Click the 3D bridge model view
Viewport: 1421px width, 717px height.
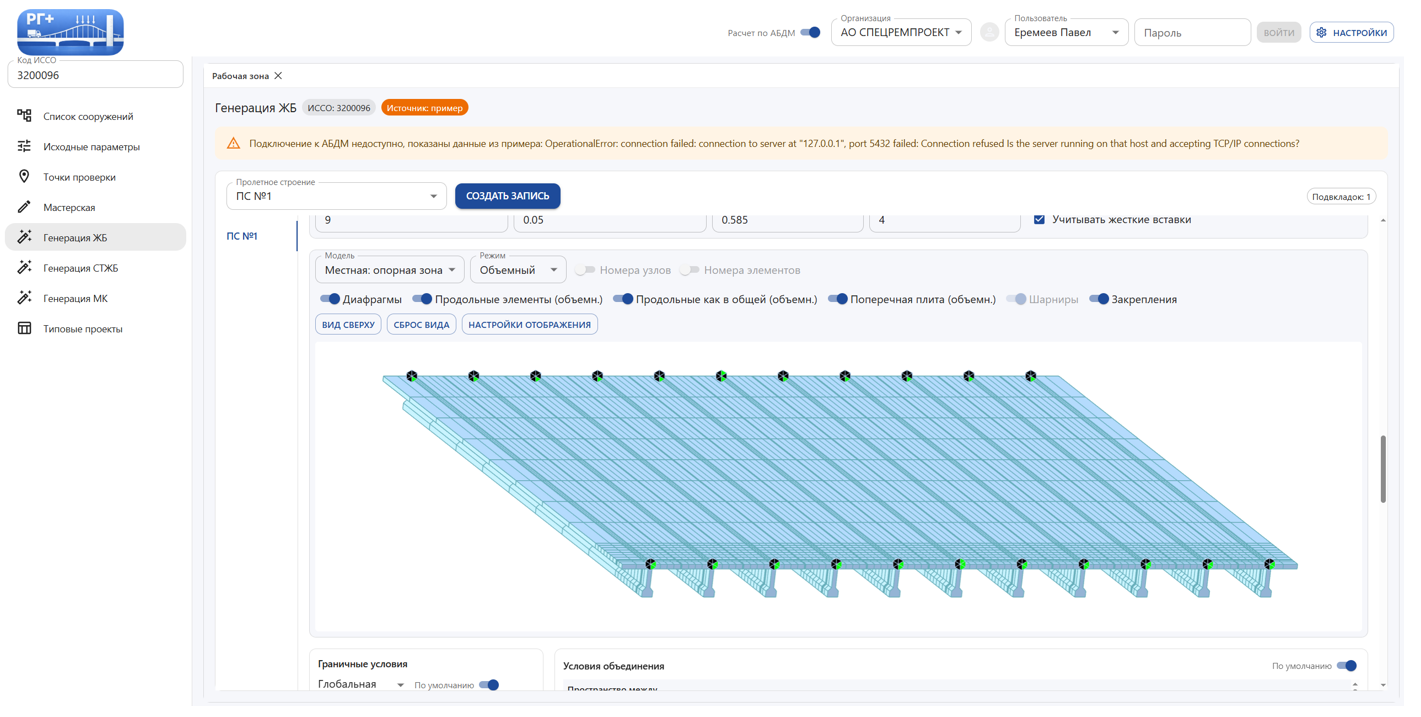point(838,487)
